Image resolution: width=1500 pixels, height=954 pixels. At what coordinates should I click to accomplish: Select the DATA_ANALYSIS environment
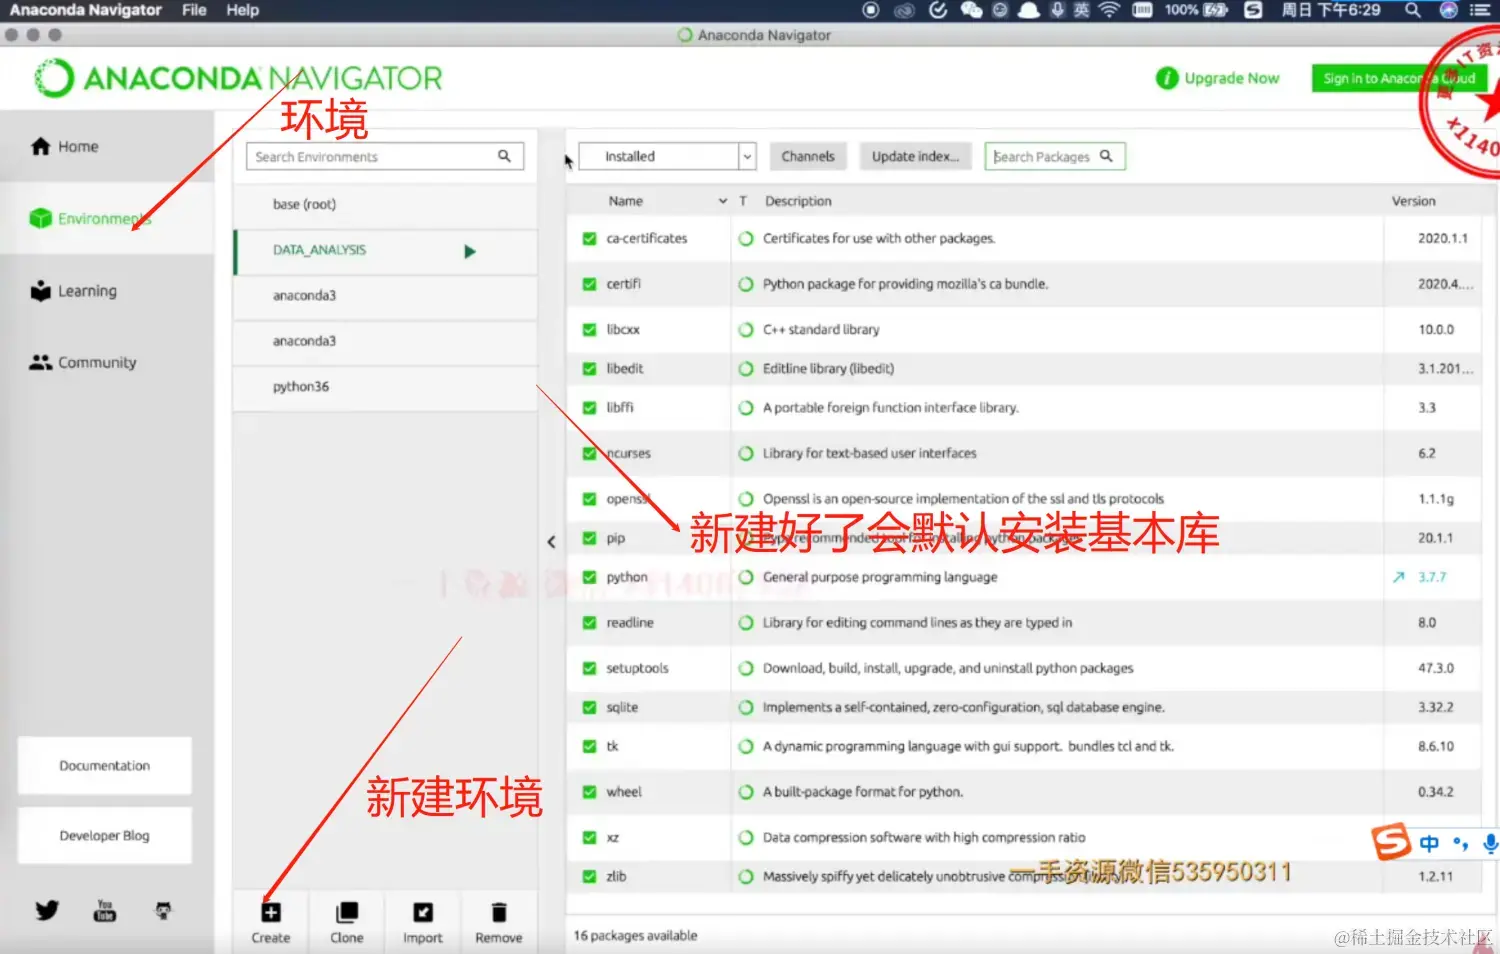coord(385,251)
